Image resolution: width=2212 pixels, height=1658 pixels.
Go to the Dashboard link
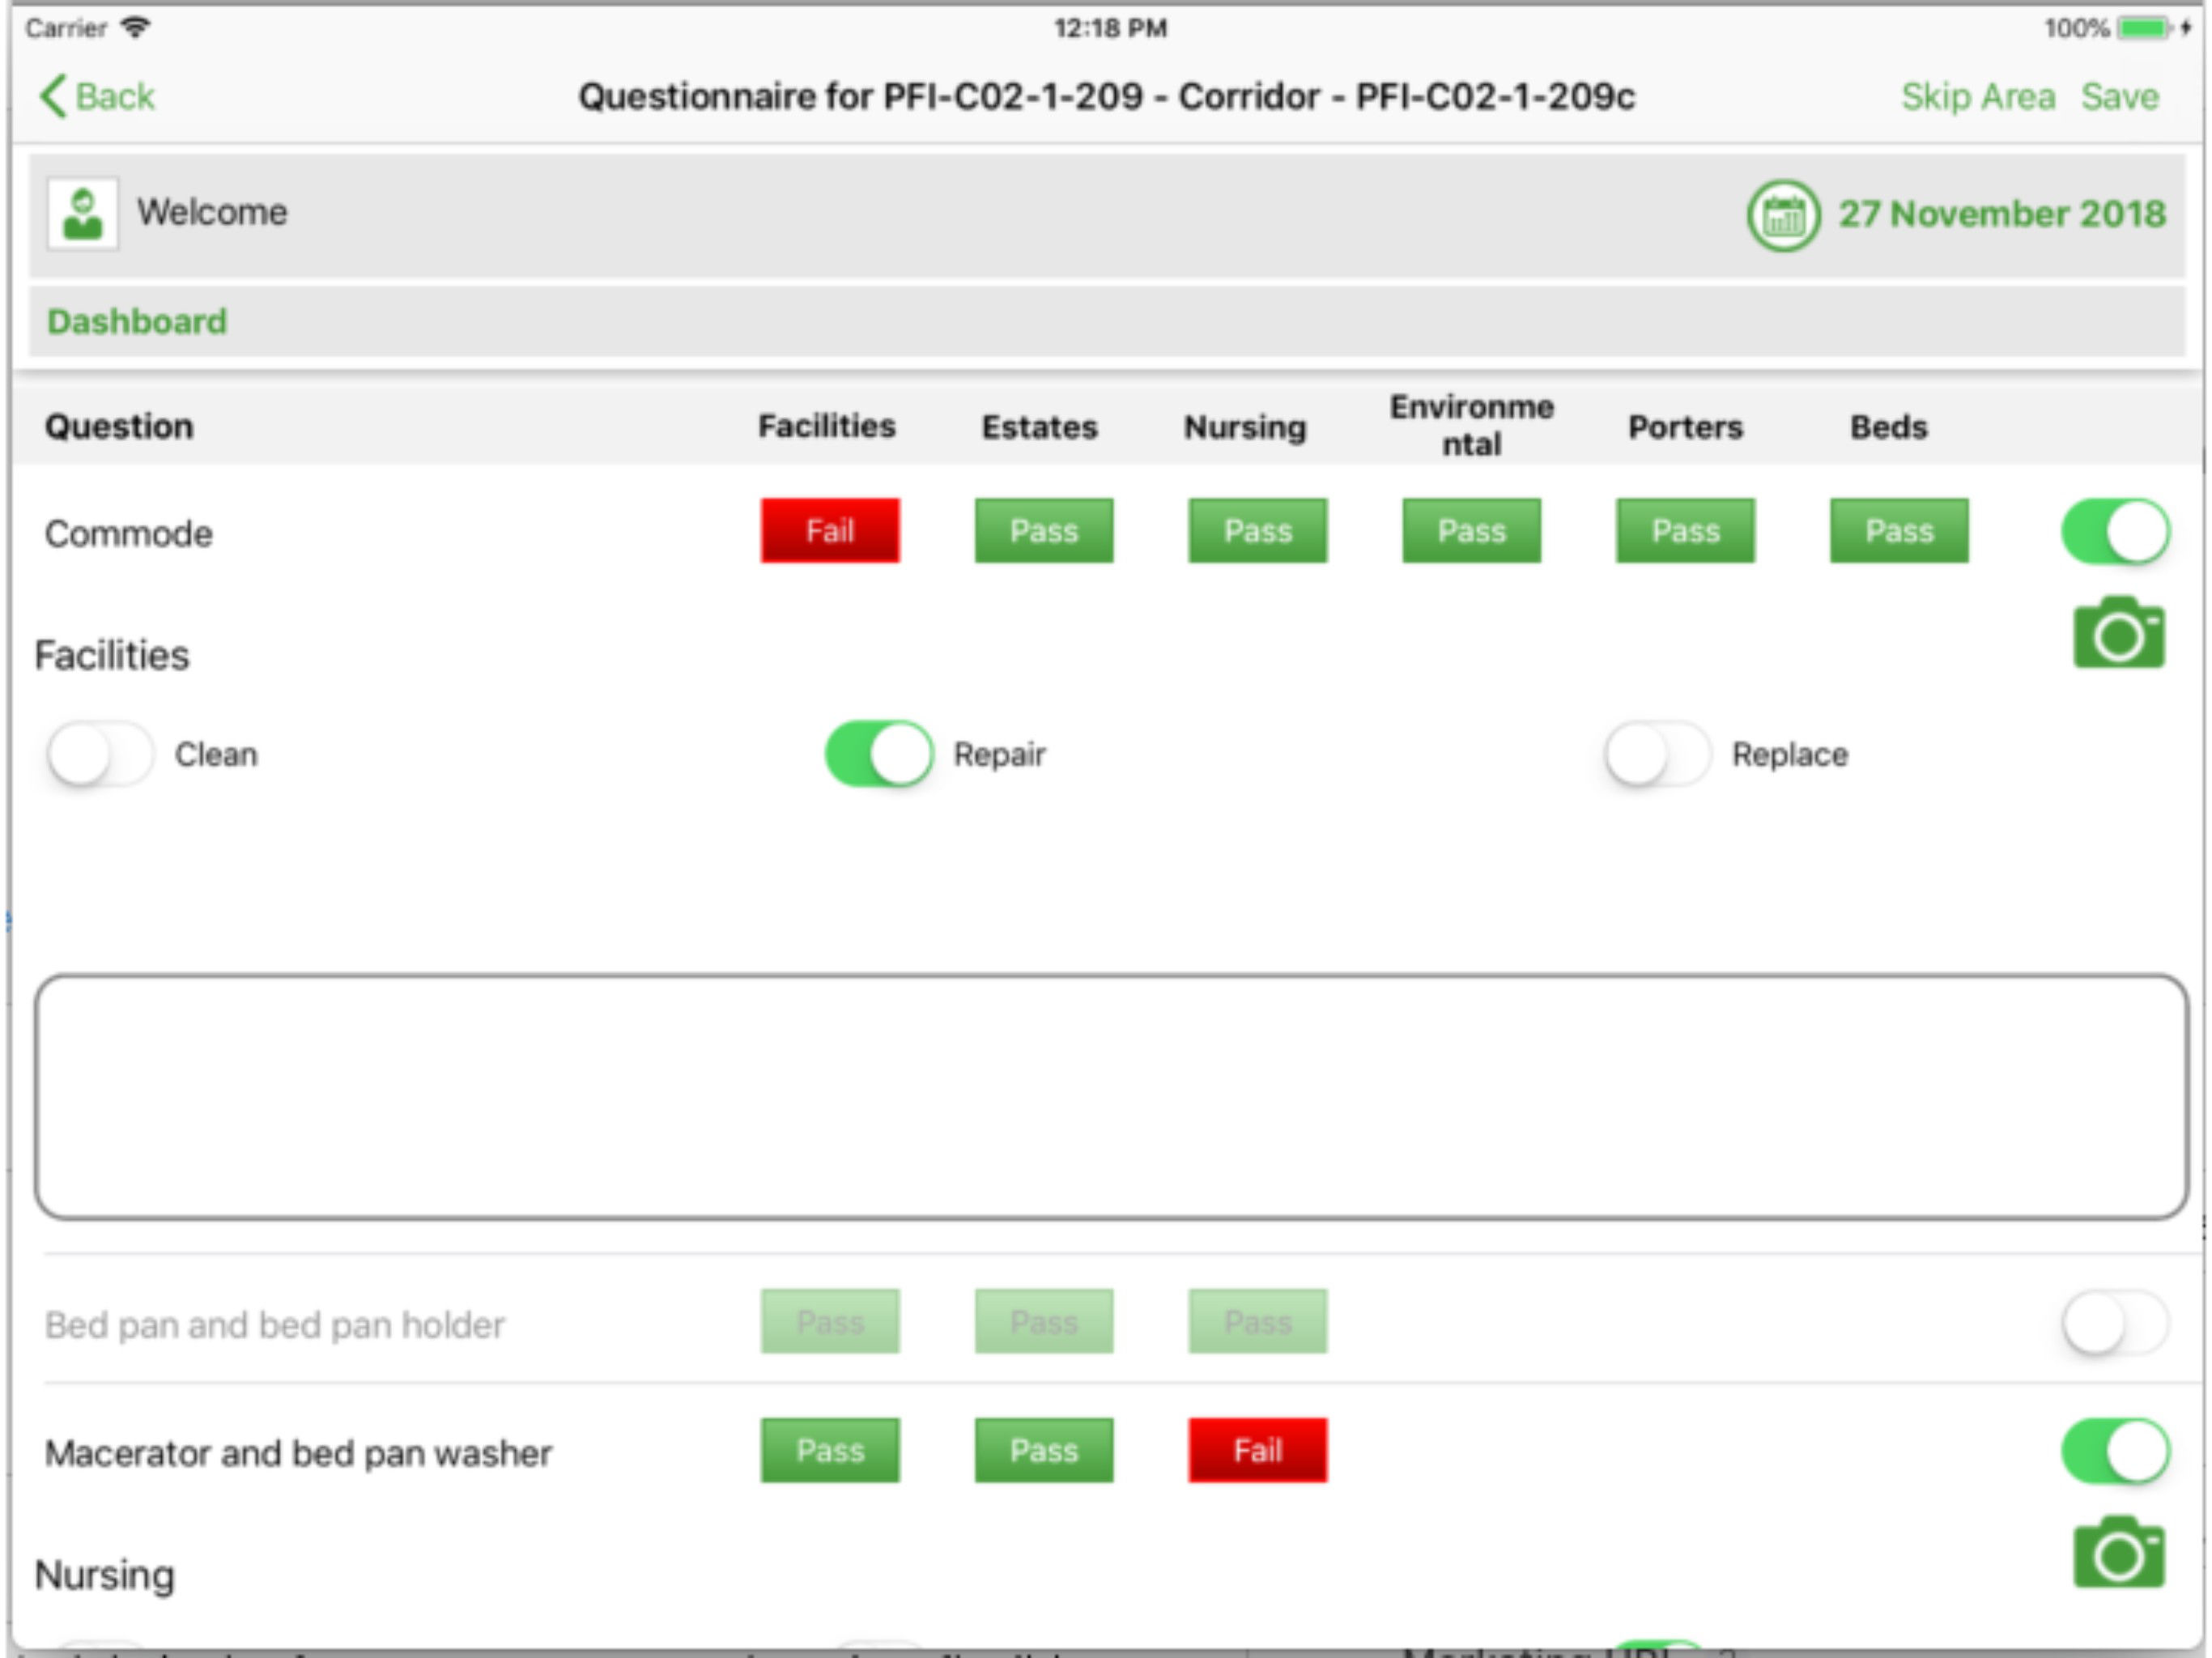tap(137, 322)
